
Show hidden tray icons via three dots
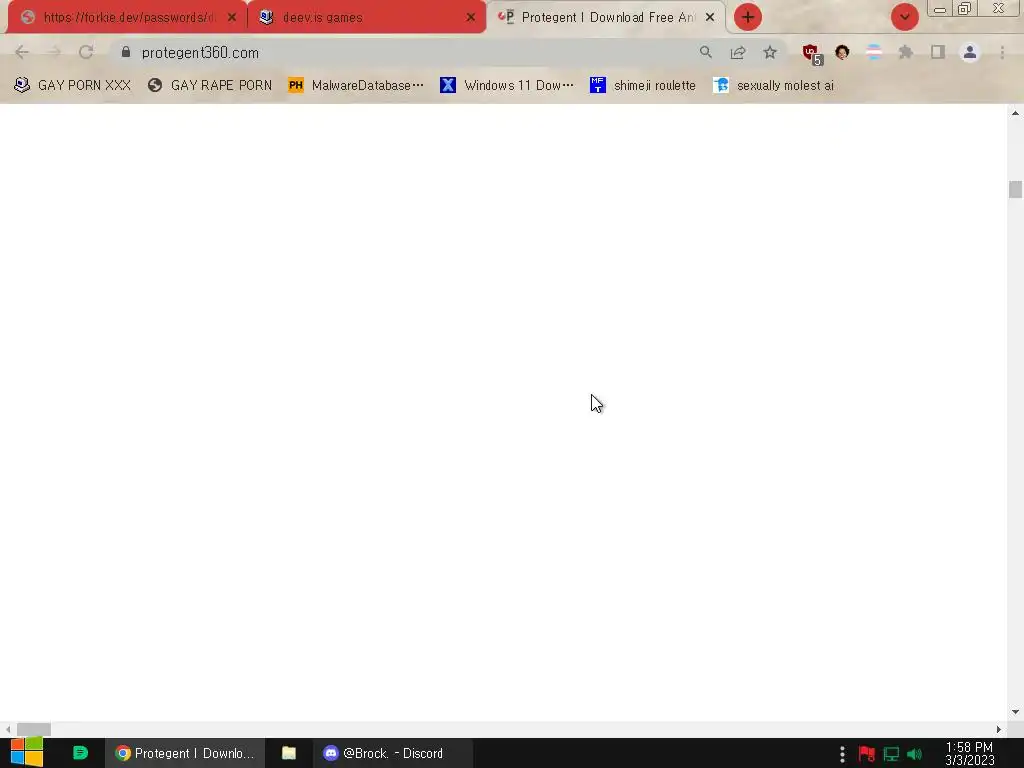pyautogui.click(x=842, y=754)
